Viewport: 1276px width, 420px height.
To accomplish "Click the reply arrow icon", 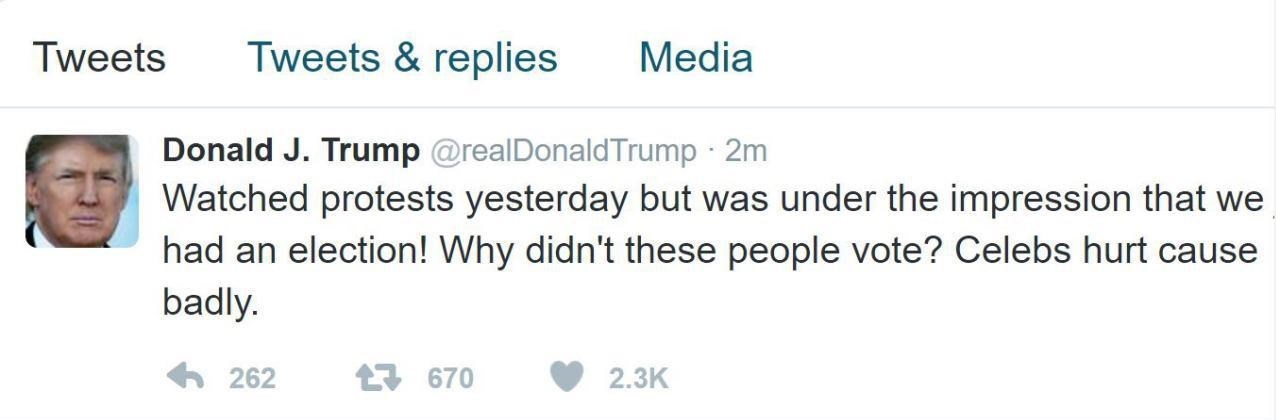I will pos(184,377).
